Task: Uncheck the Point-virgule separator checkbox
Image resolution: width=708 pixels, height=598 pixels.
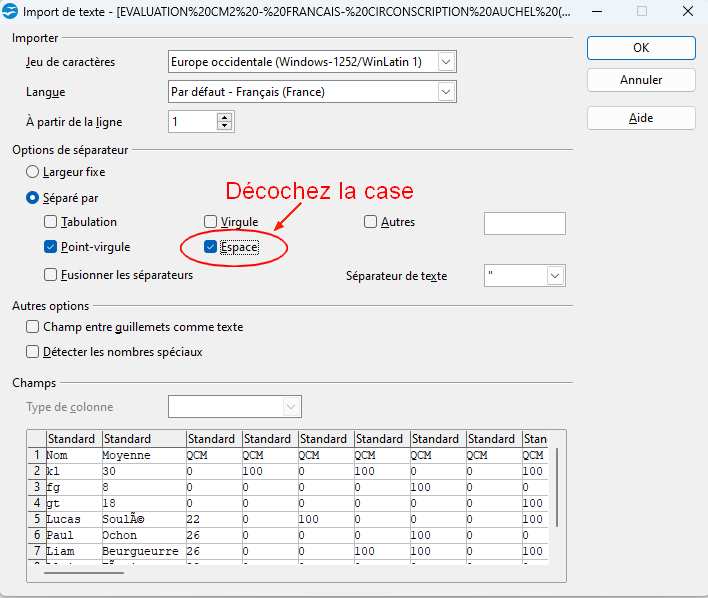Action: (x=51, y=247)
